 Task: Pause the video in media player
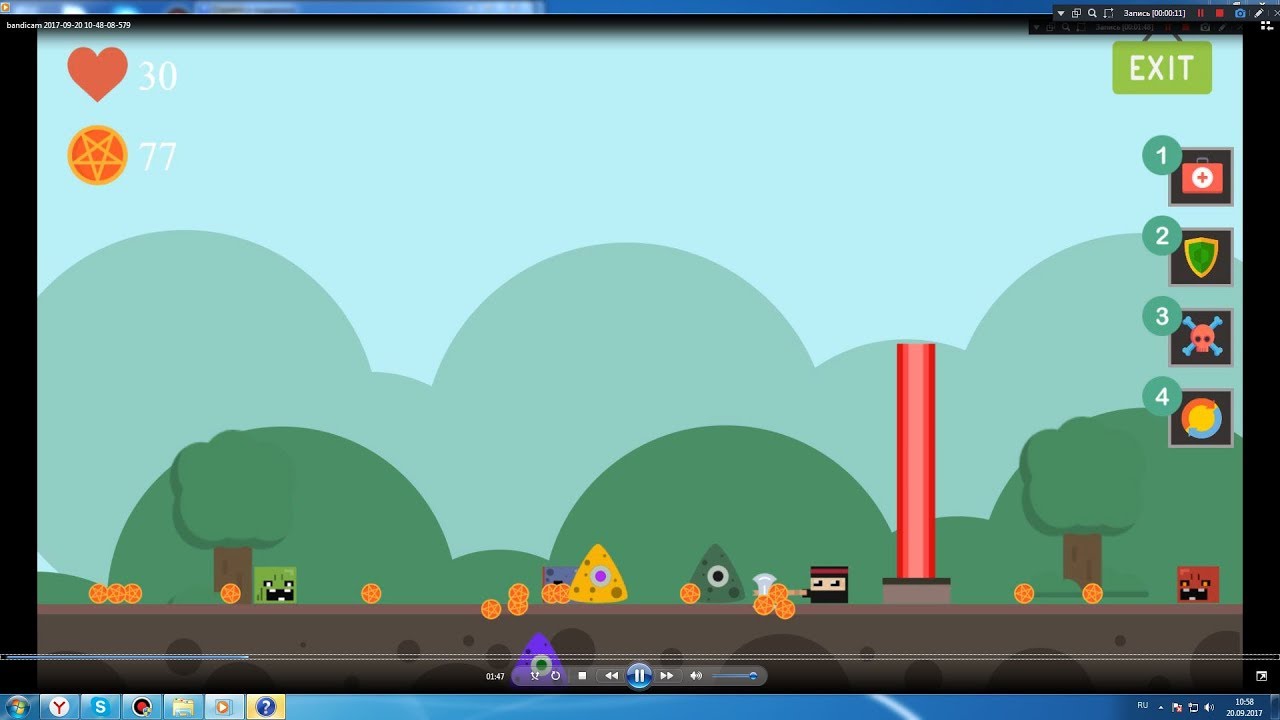[x=640, y=676]
